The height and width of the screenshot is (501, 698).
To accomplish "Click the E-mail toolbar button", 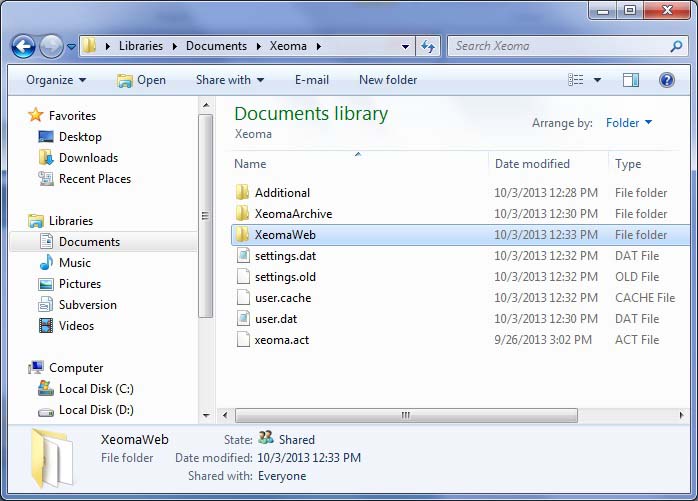I will [x=312, y=80].
